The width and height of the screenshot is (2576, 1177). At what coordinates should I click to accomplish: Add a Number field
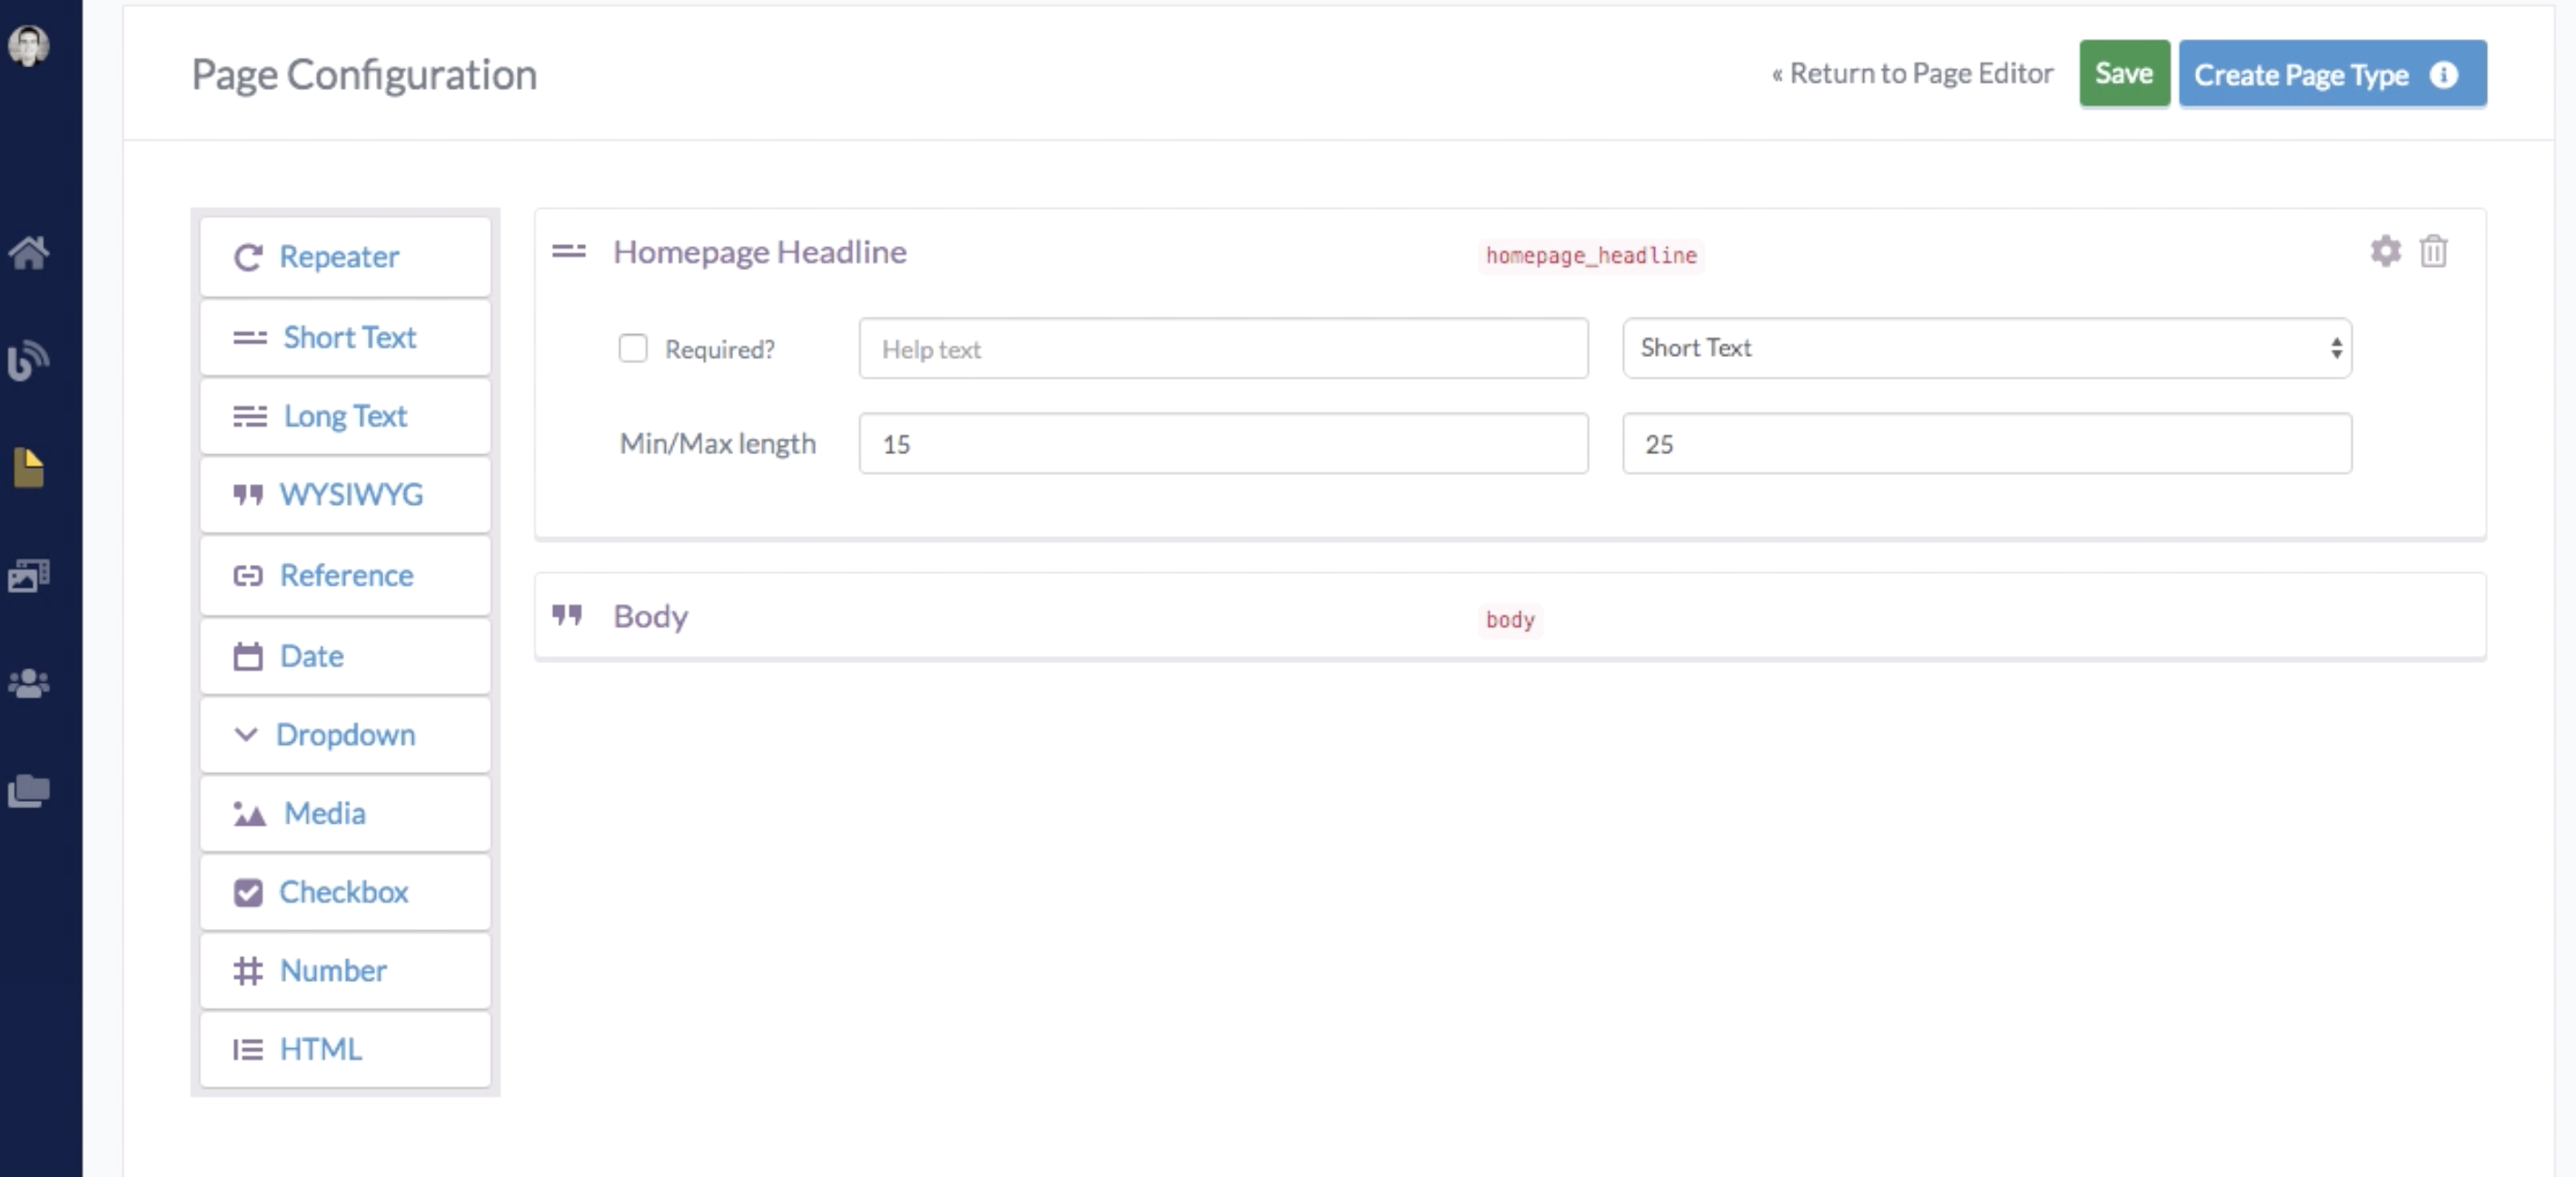[345, 971]
